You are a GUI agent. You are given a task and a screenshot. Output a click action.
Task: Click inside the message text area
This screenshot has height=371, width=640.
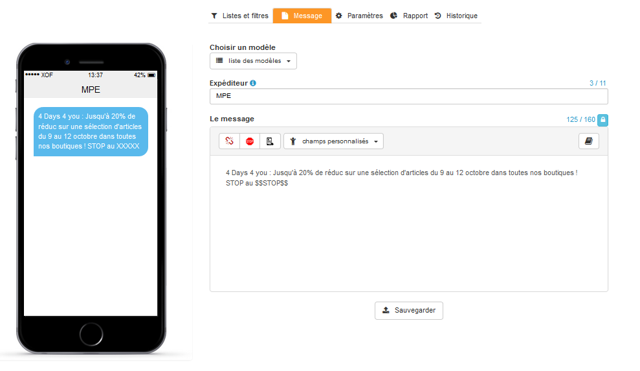point(409,223)
